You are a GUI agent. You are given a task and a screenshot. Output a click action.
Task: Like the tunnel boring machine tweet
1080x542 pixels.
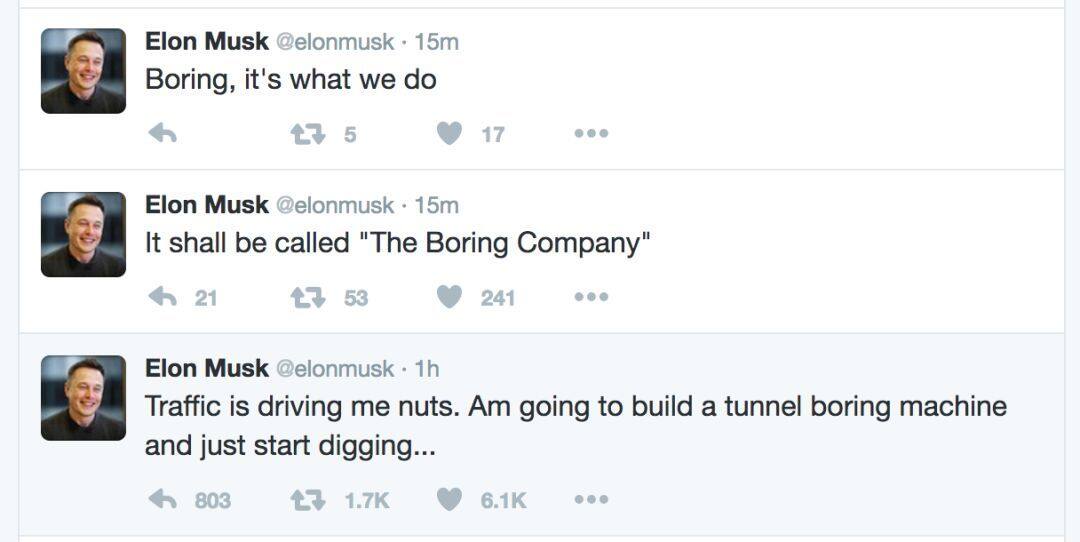(450, 499)
